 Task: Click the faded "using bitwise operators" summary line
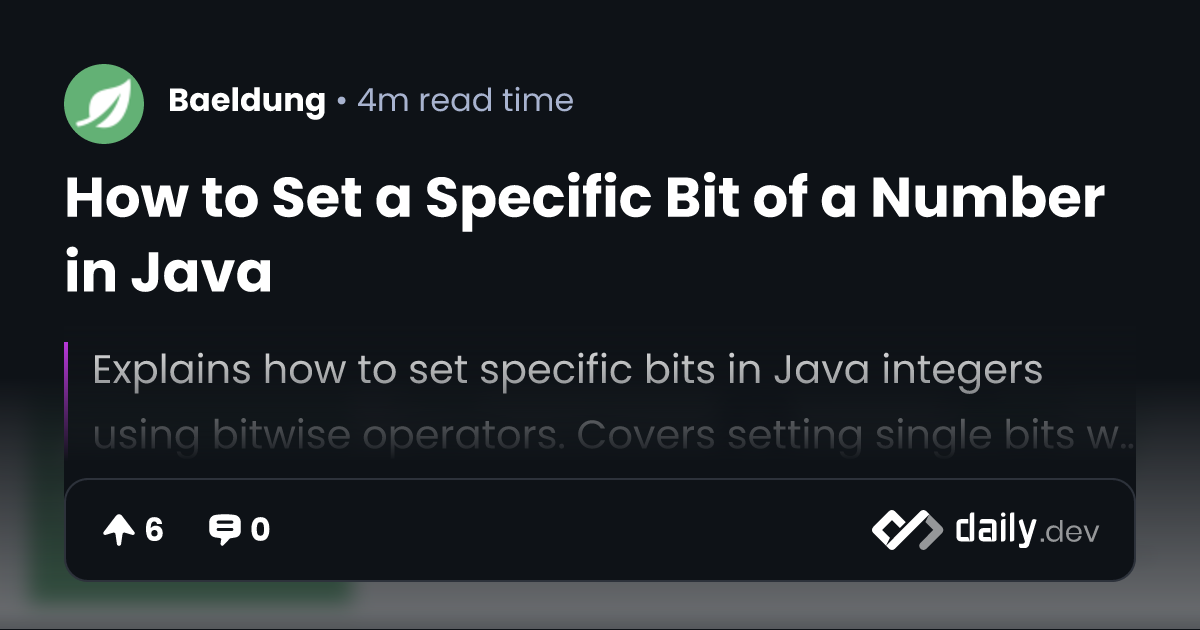pos(600,436)
